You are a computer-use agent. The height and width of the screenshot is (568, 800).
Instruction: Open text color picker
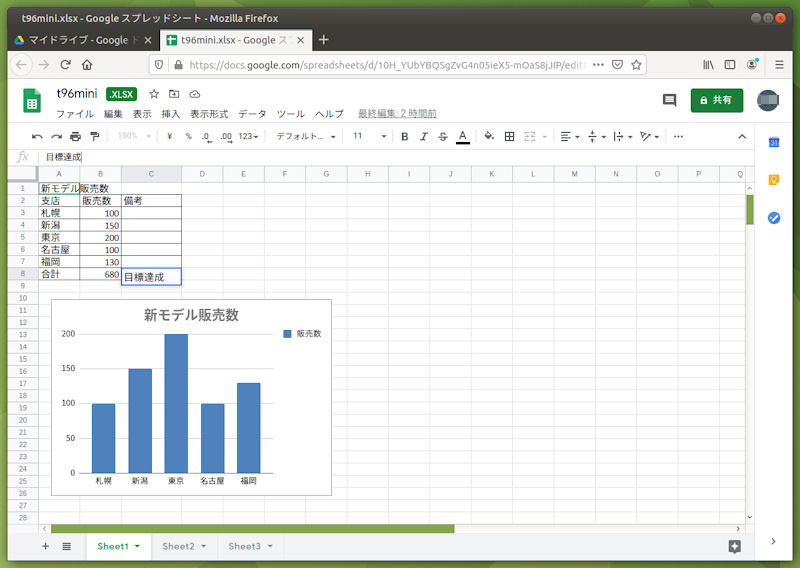coord(463,137)
